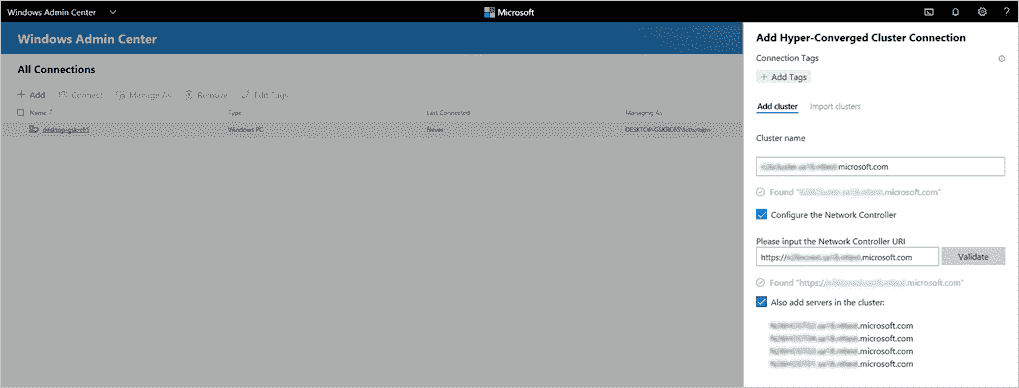Click the Cluster name input field
The image size is (1019, 388).
pyautogui.click(x=881, y=166)
